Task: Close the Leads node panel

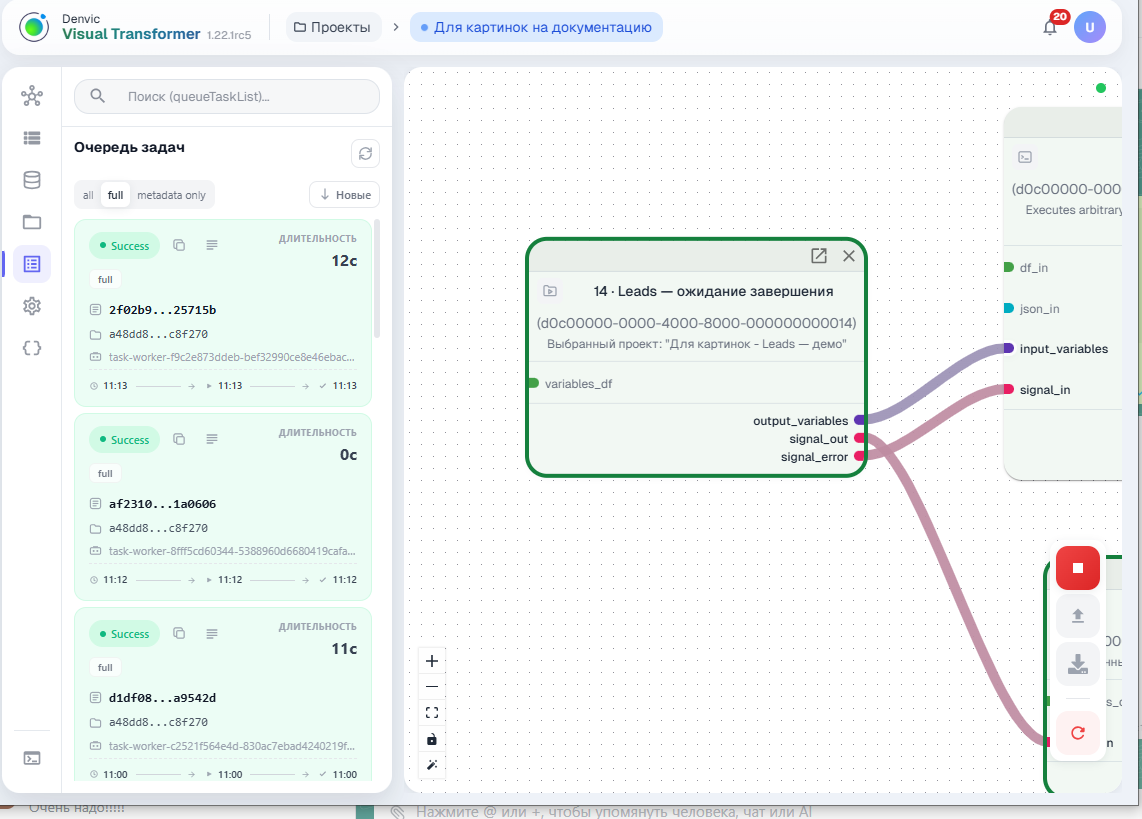Action: 848,256
